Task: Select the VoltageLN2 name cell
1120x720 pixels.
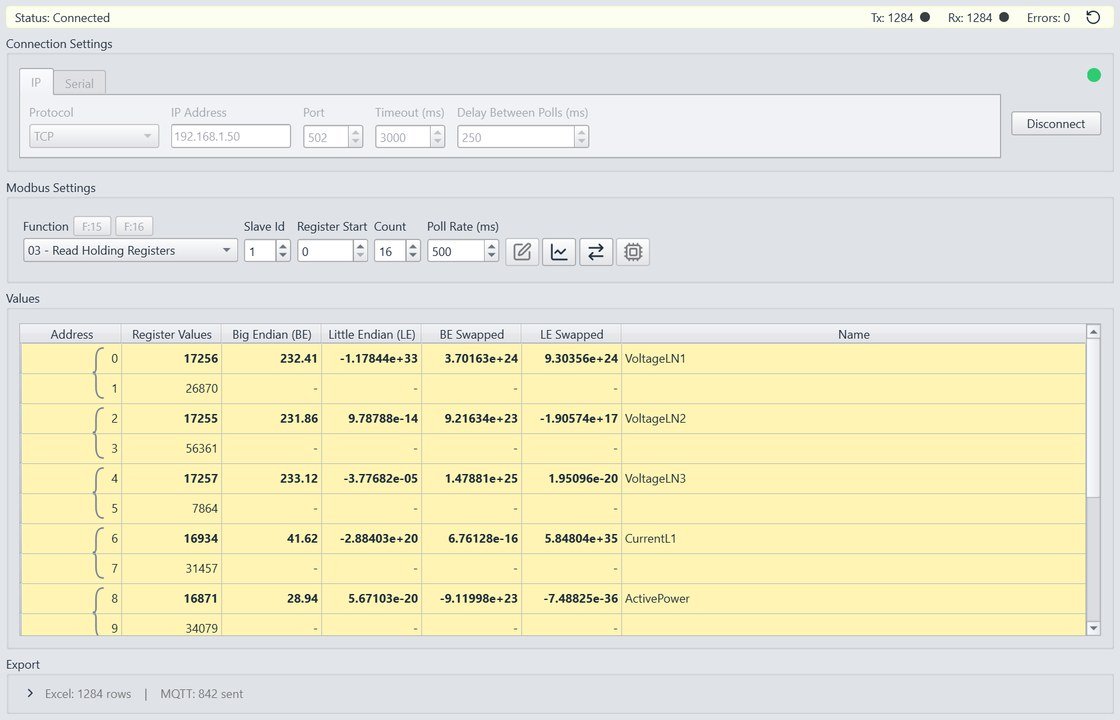Action: point(854,419)
